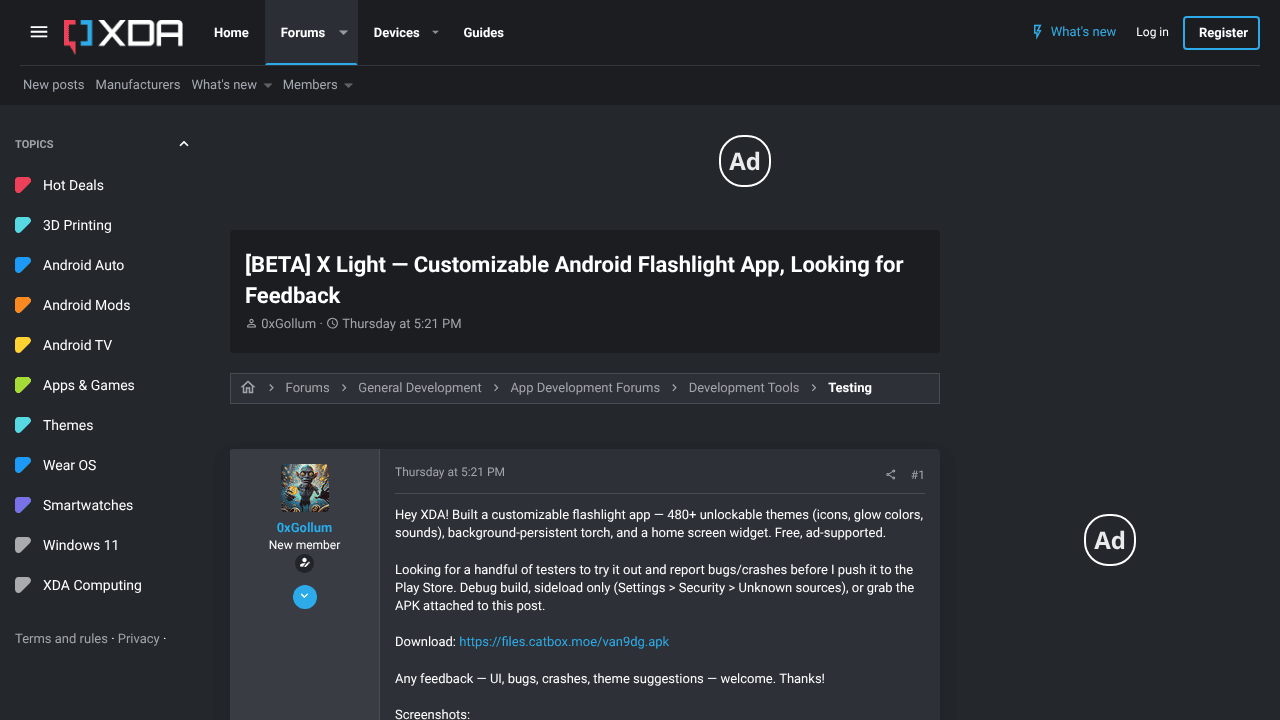1280x720 pixels.
Task: Click the XDA logo
Action: pos(124,34)
